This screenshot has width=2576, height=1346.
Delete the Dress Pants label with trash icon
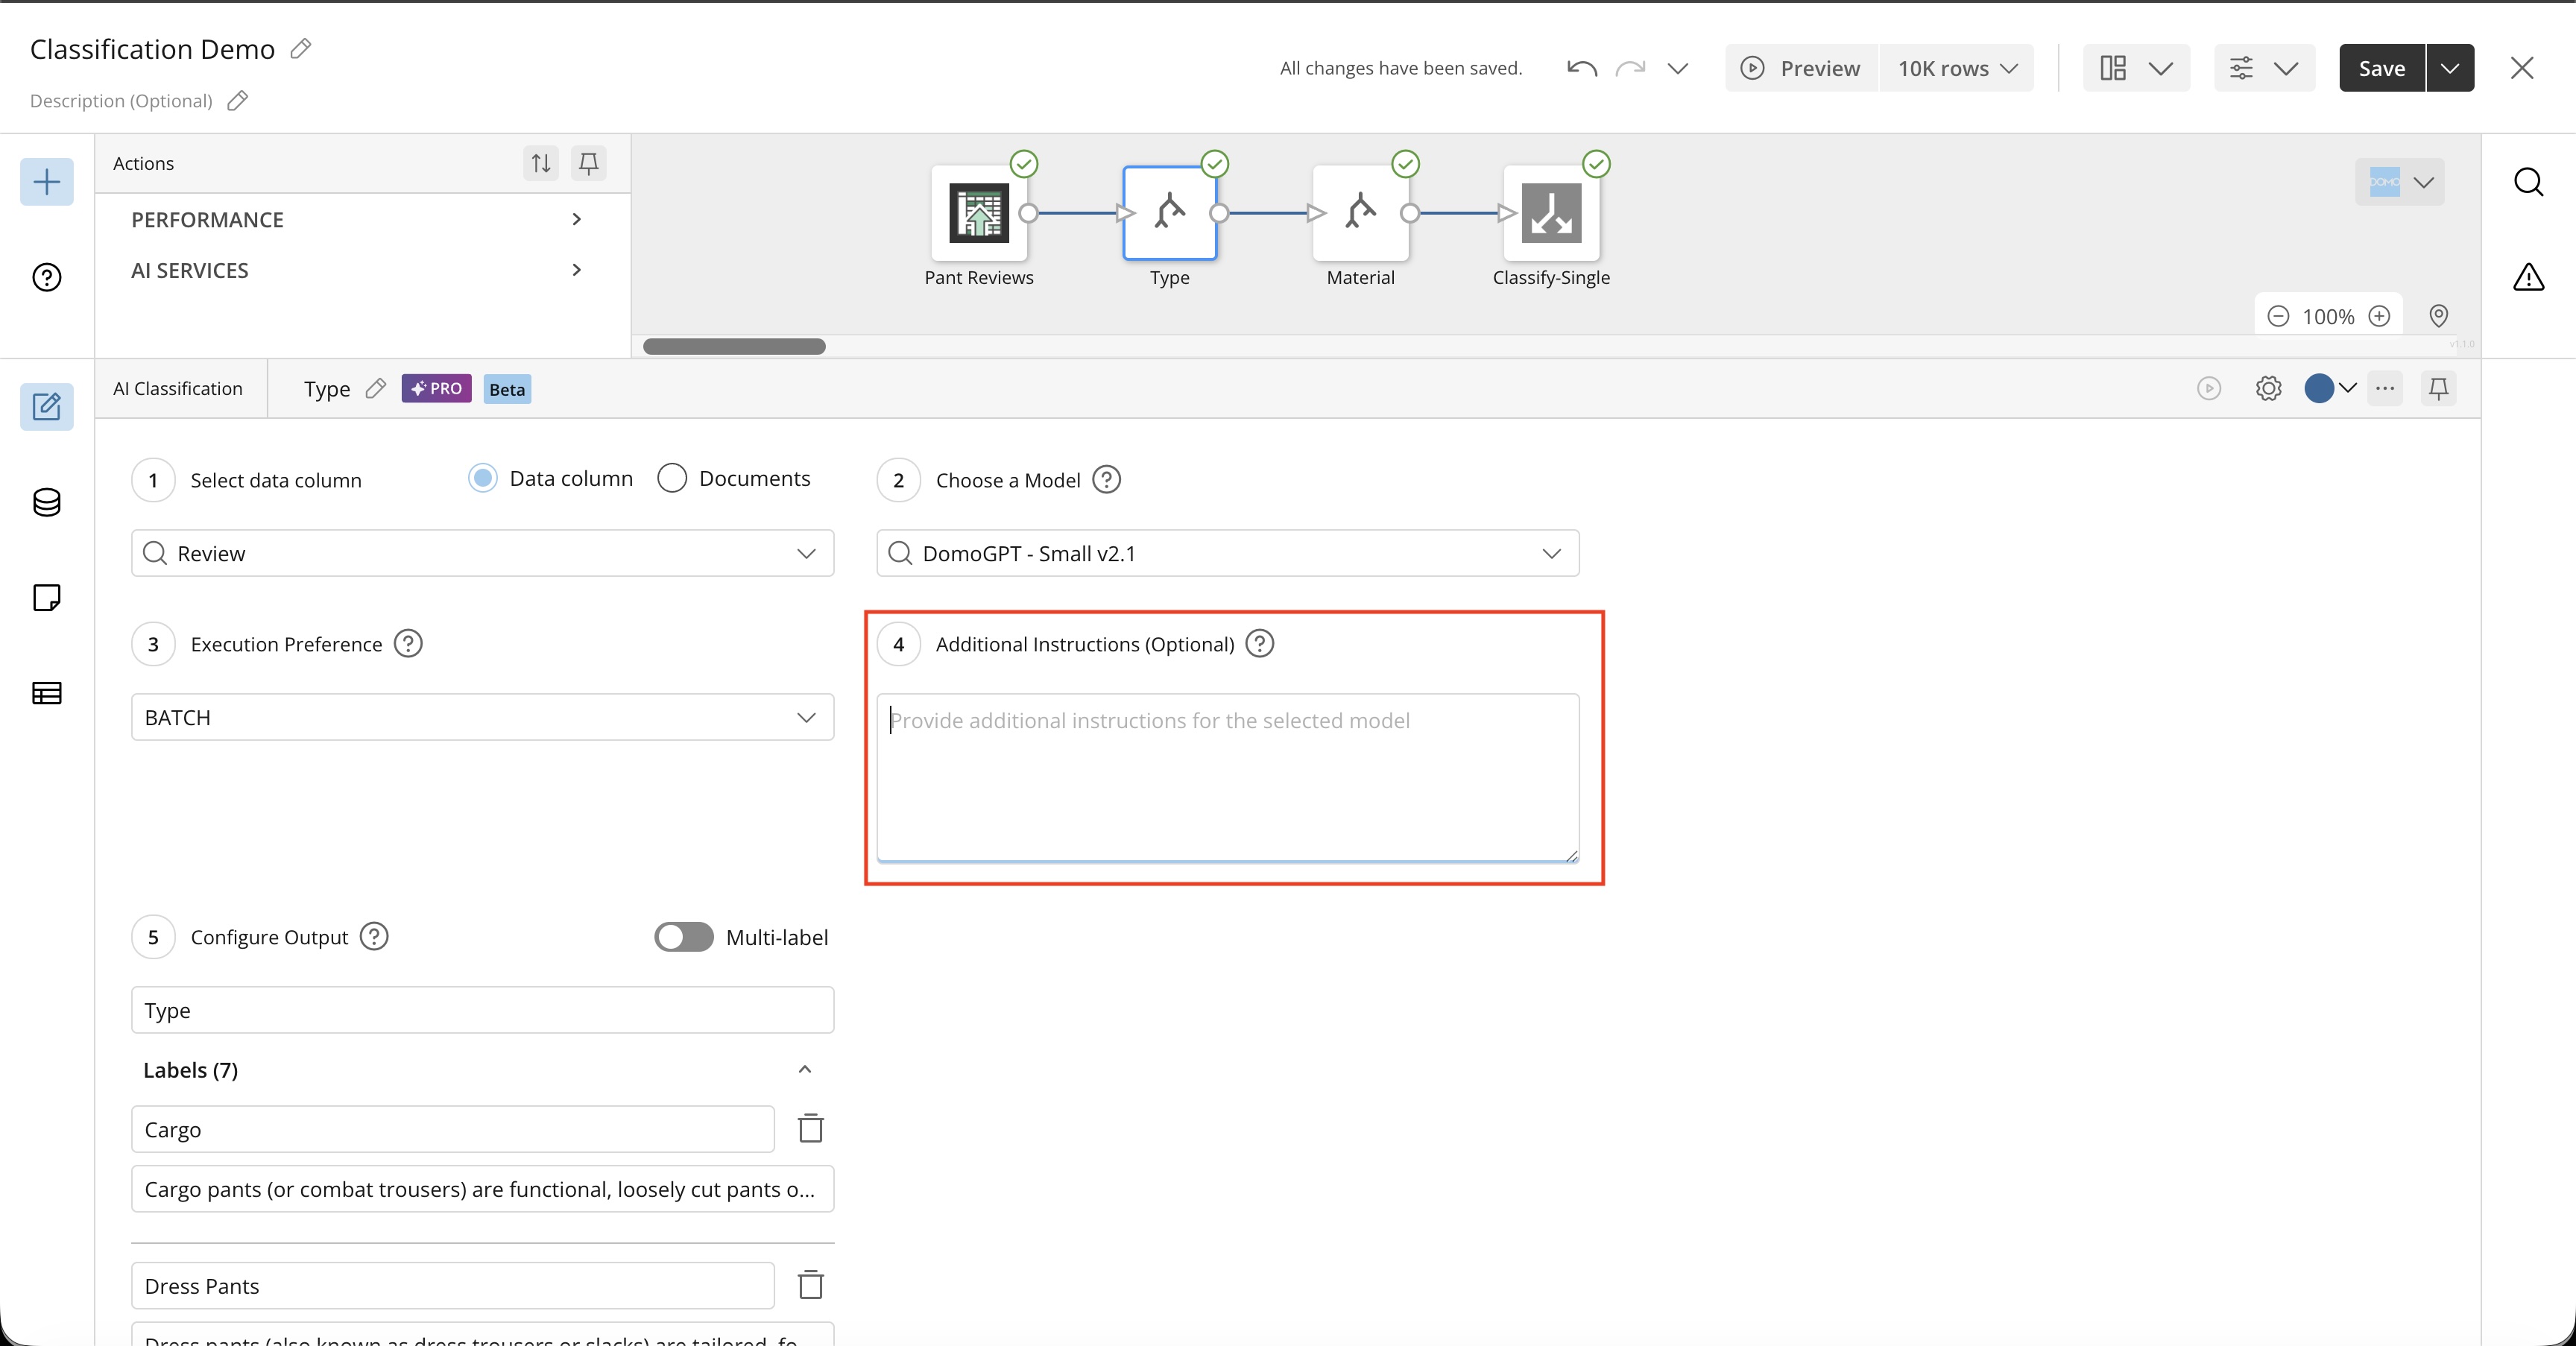coord(811,1285)
